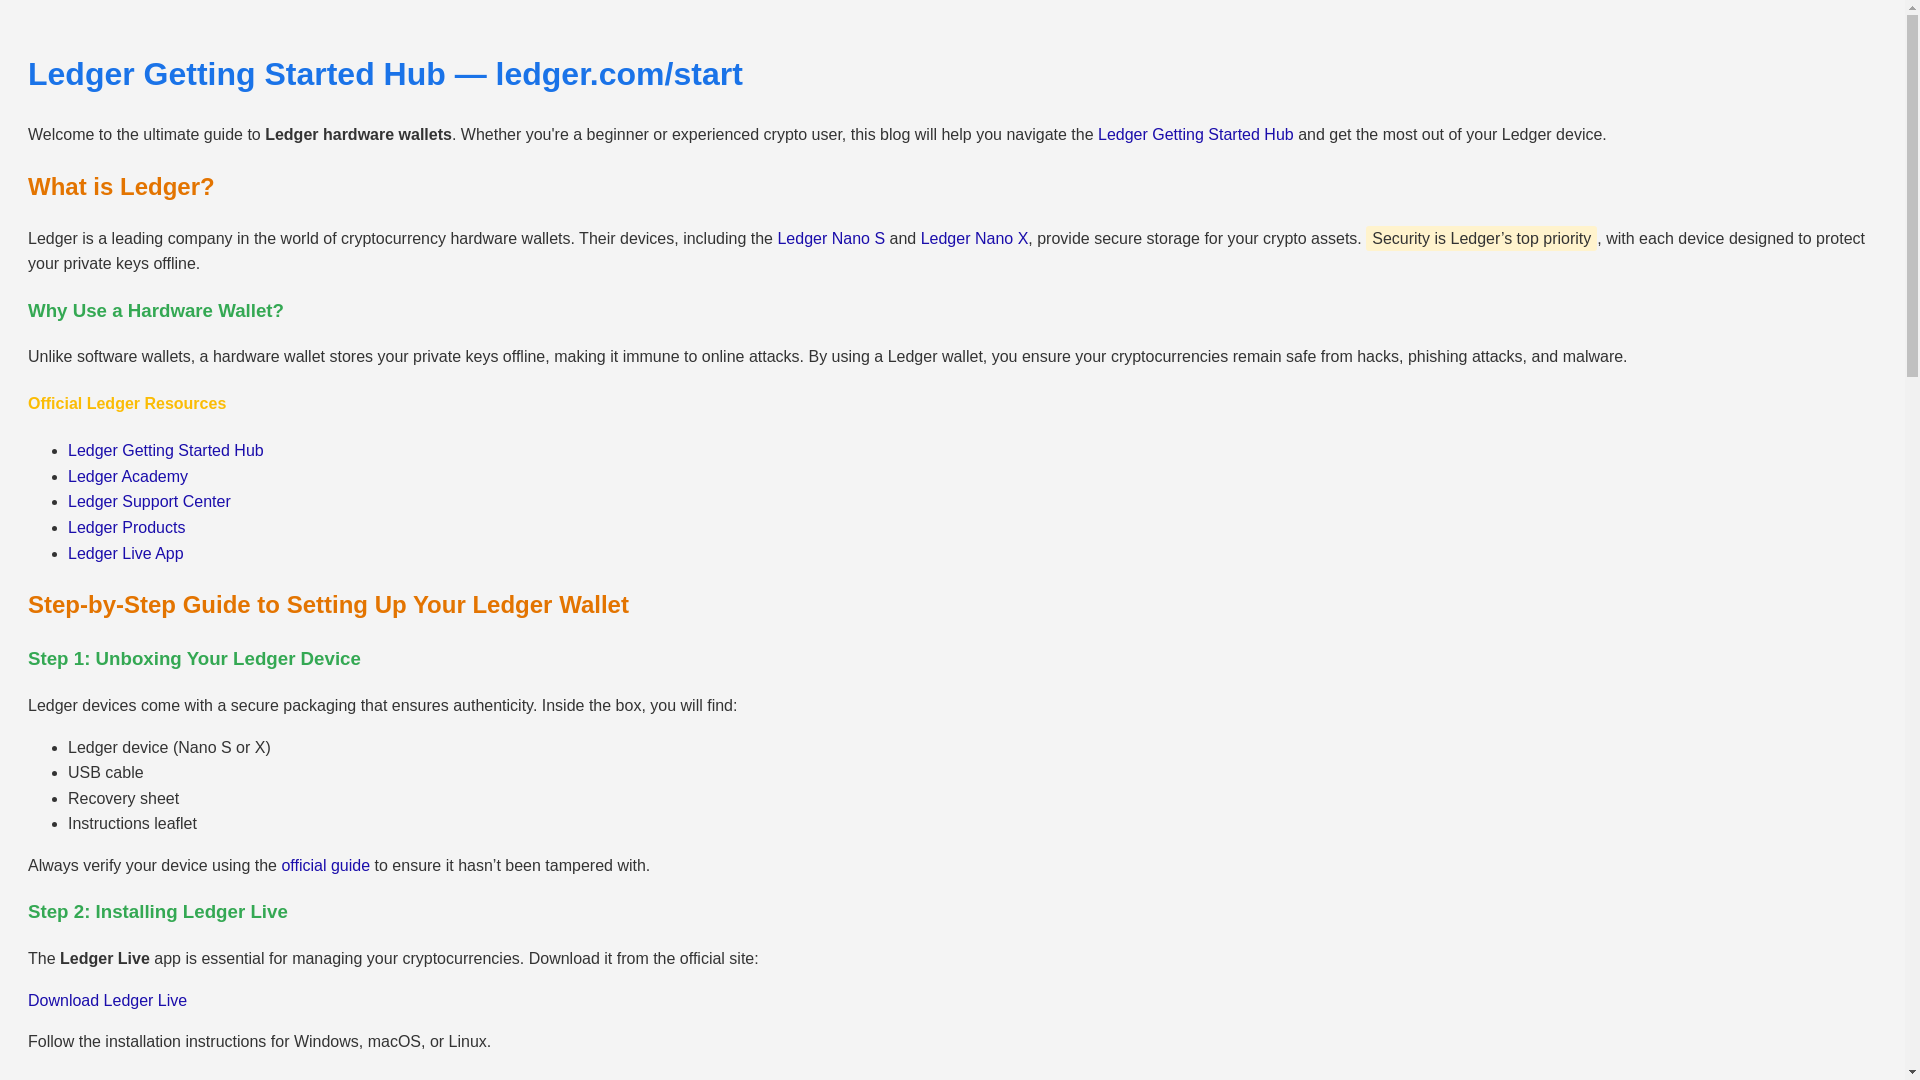The image size is (1920, 1080).
Task: Visit the Ledger Academy link
Action: point(127,476)
